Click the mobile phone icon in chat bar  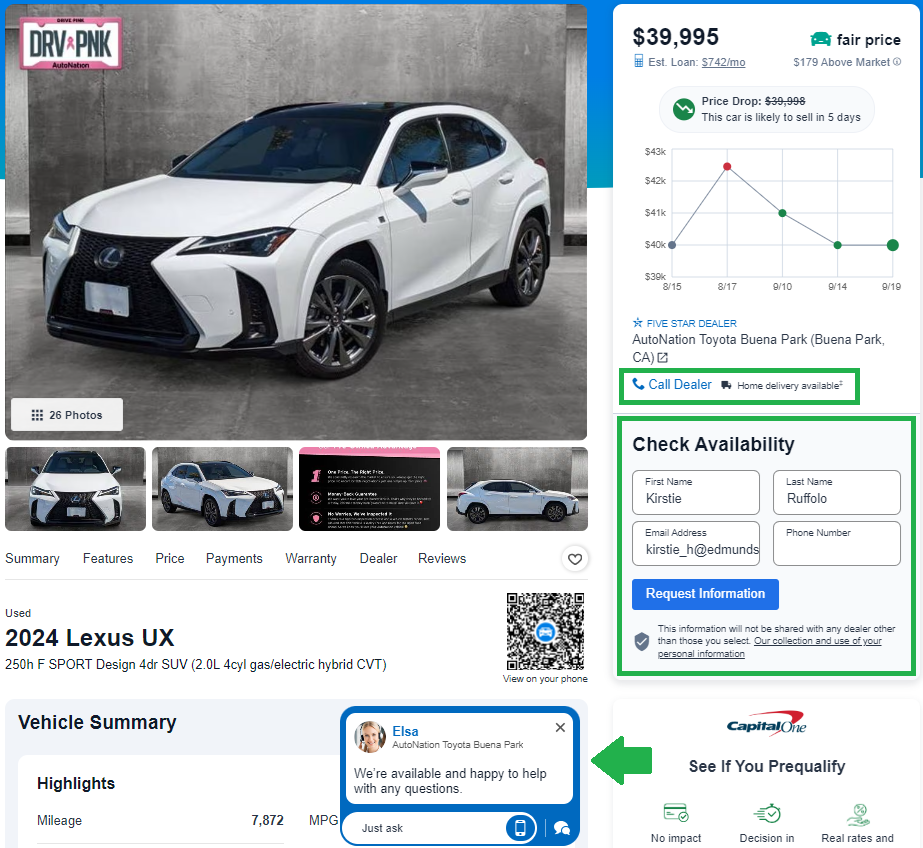click(x=520, y=828)
